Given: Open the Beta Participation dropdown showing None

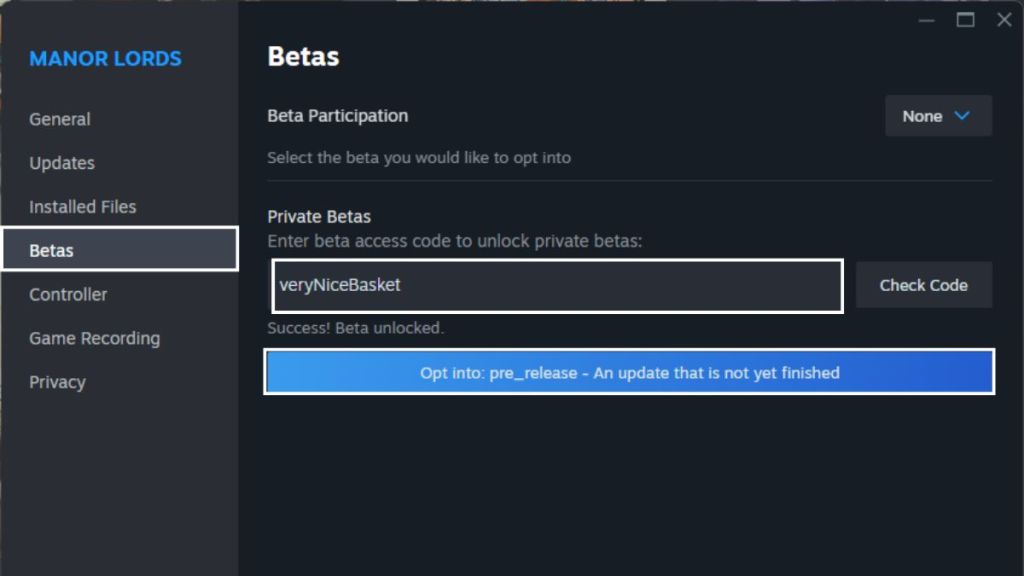Looking at the screenshot, I should tap(938, 116).
